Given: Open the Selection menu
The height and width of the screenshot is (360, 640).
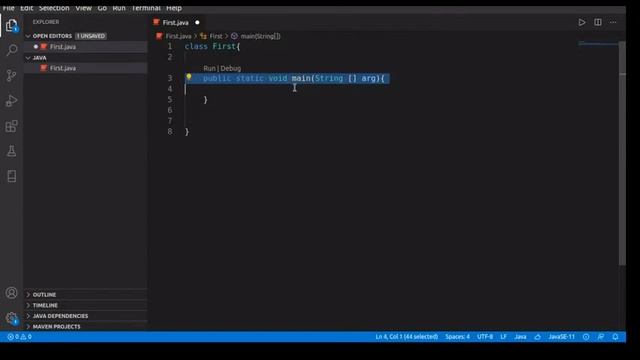Looking at the screenshot, I should 54,8.
